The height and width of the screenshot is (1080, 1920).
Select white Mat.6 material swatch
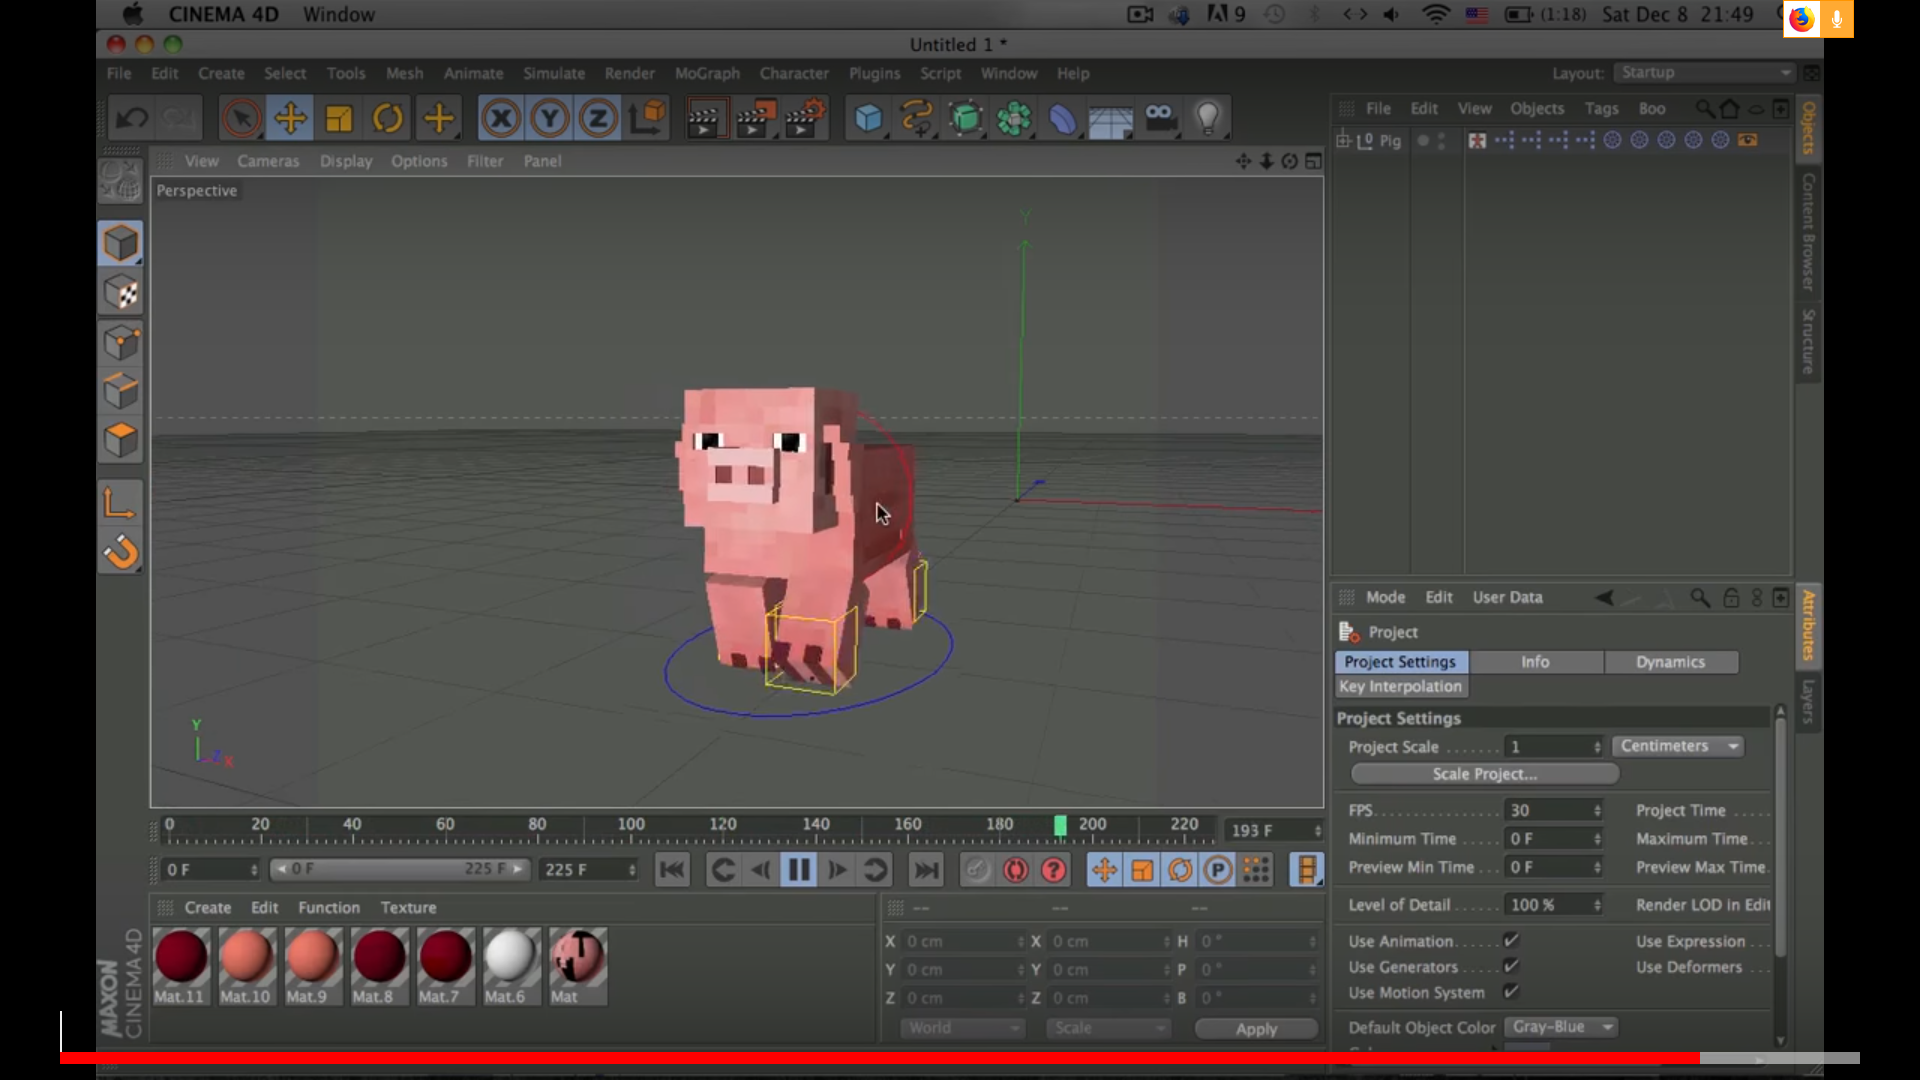pyautogui.click(x=510, y=965)
